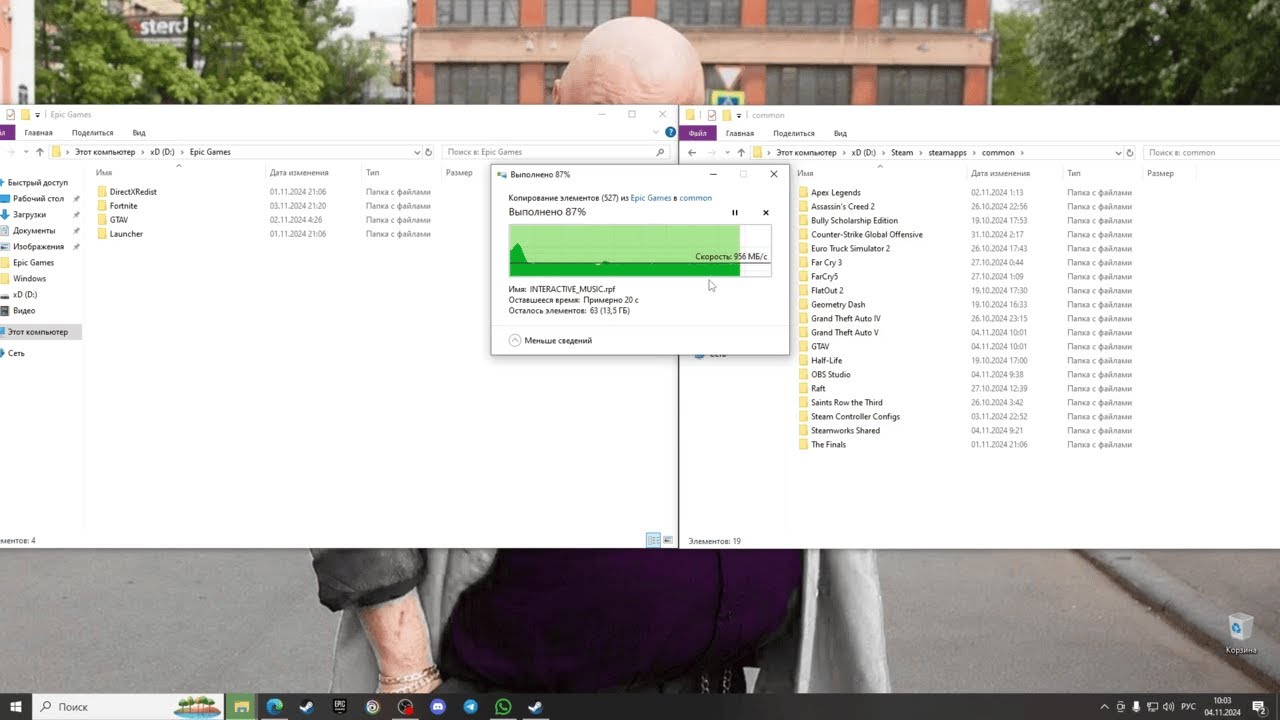This screenshot has height=720, width=1280.
Task: Switch the 'РУС' input language indicator
Action: [x=1189, y=706]
